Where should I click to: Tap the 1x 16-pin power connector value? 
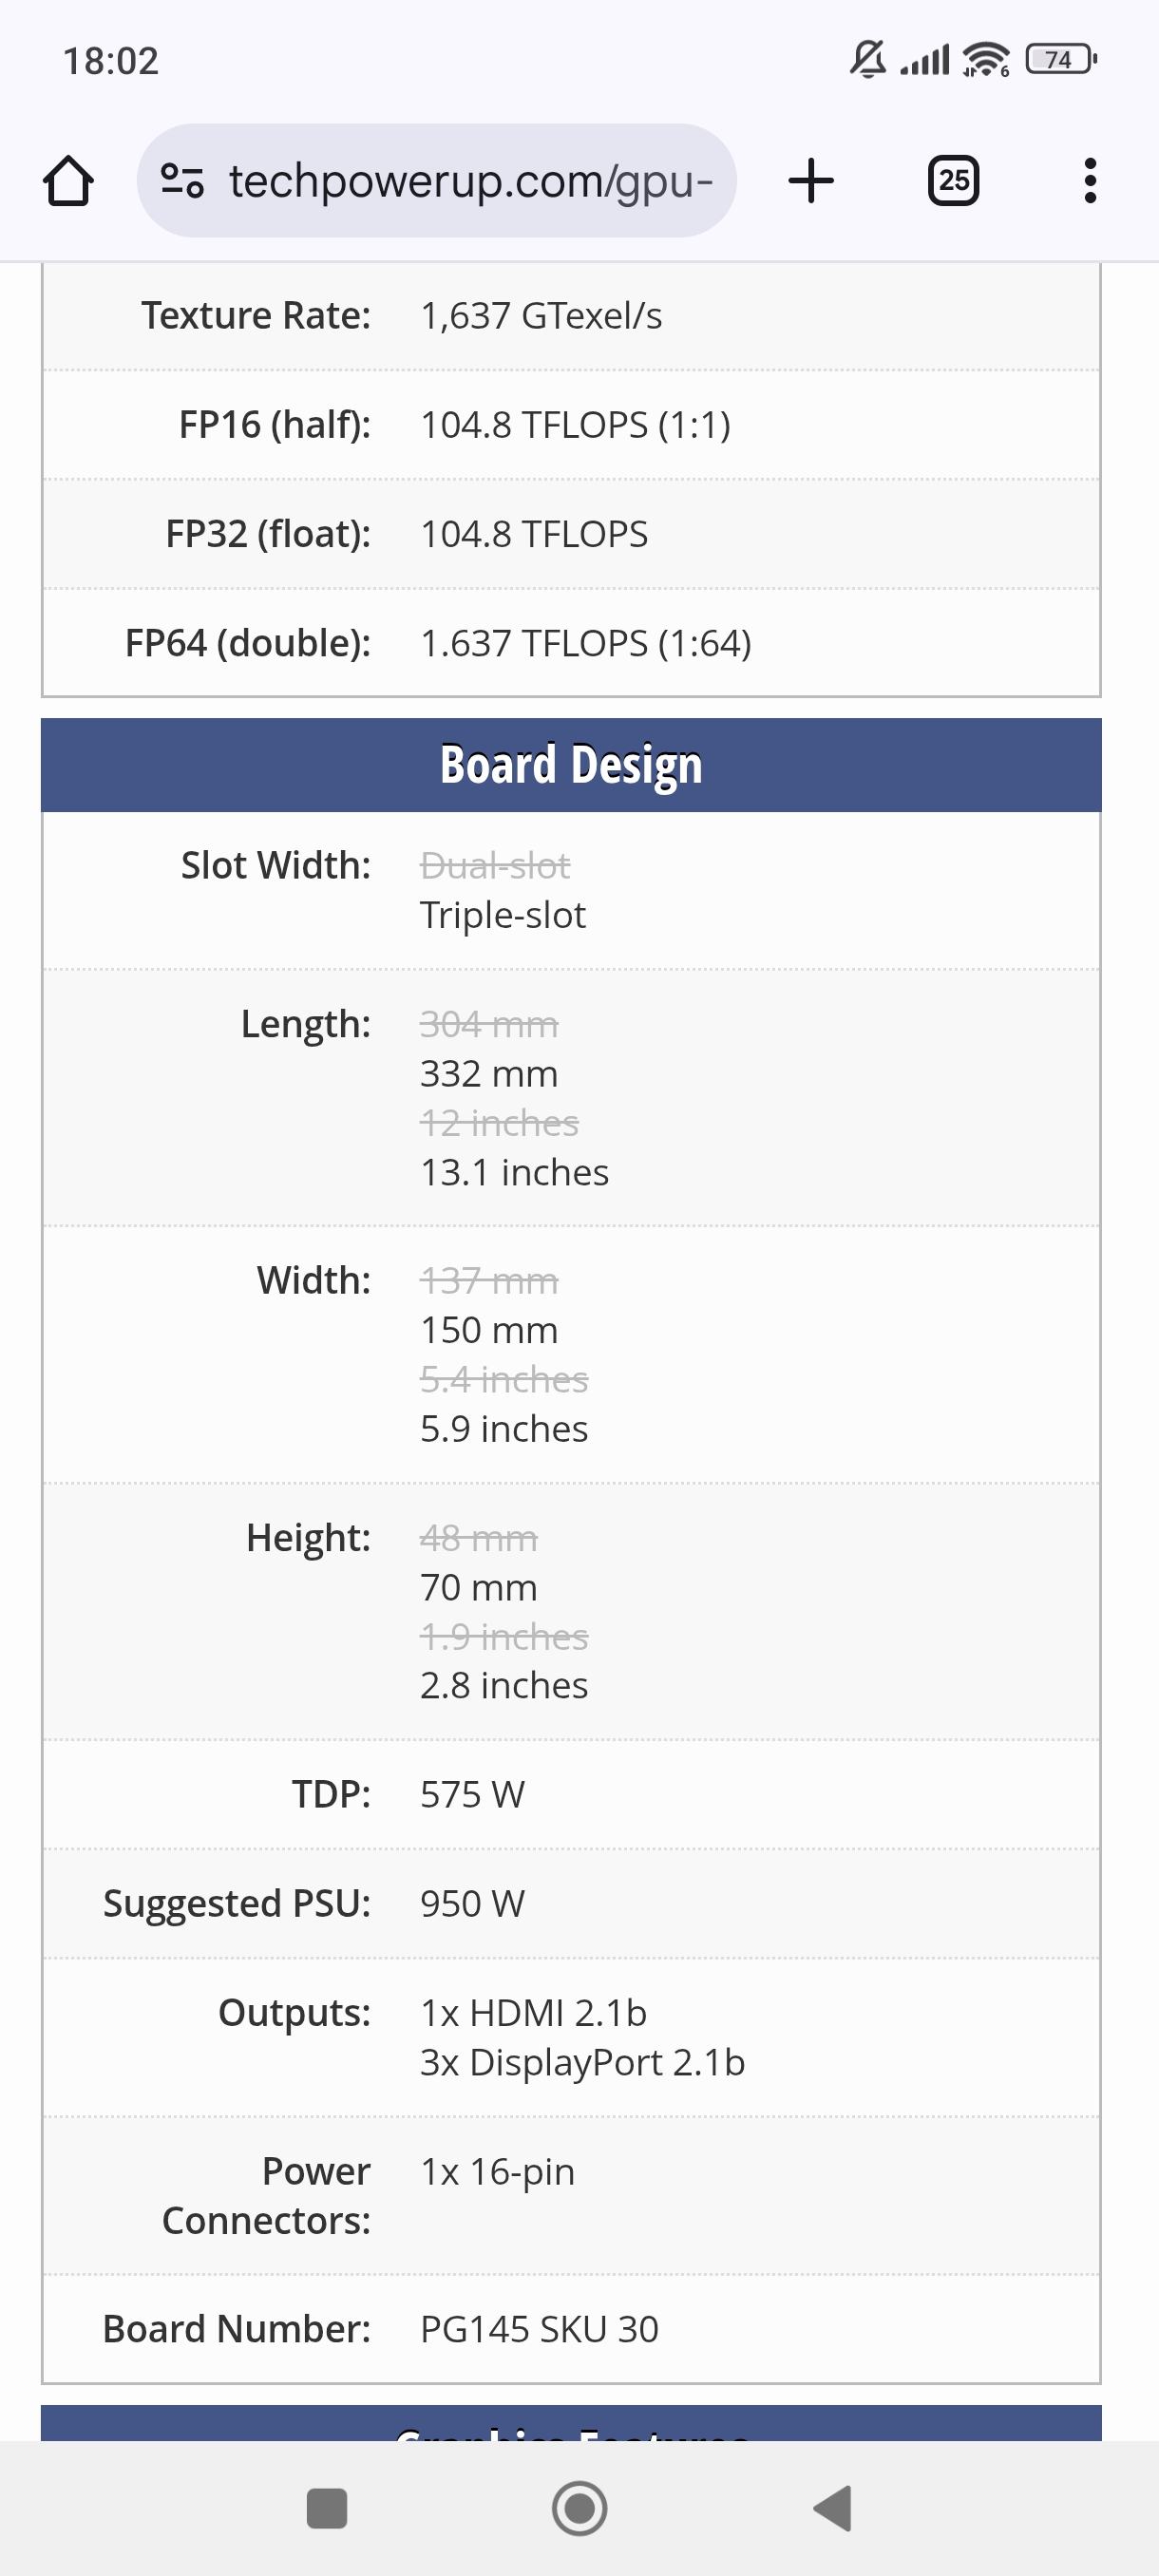[497, 2171]
